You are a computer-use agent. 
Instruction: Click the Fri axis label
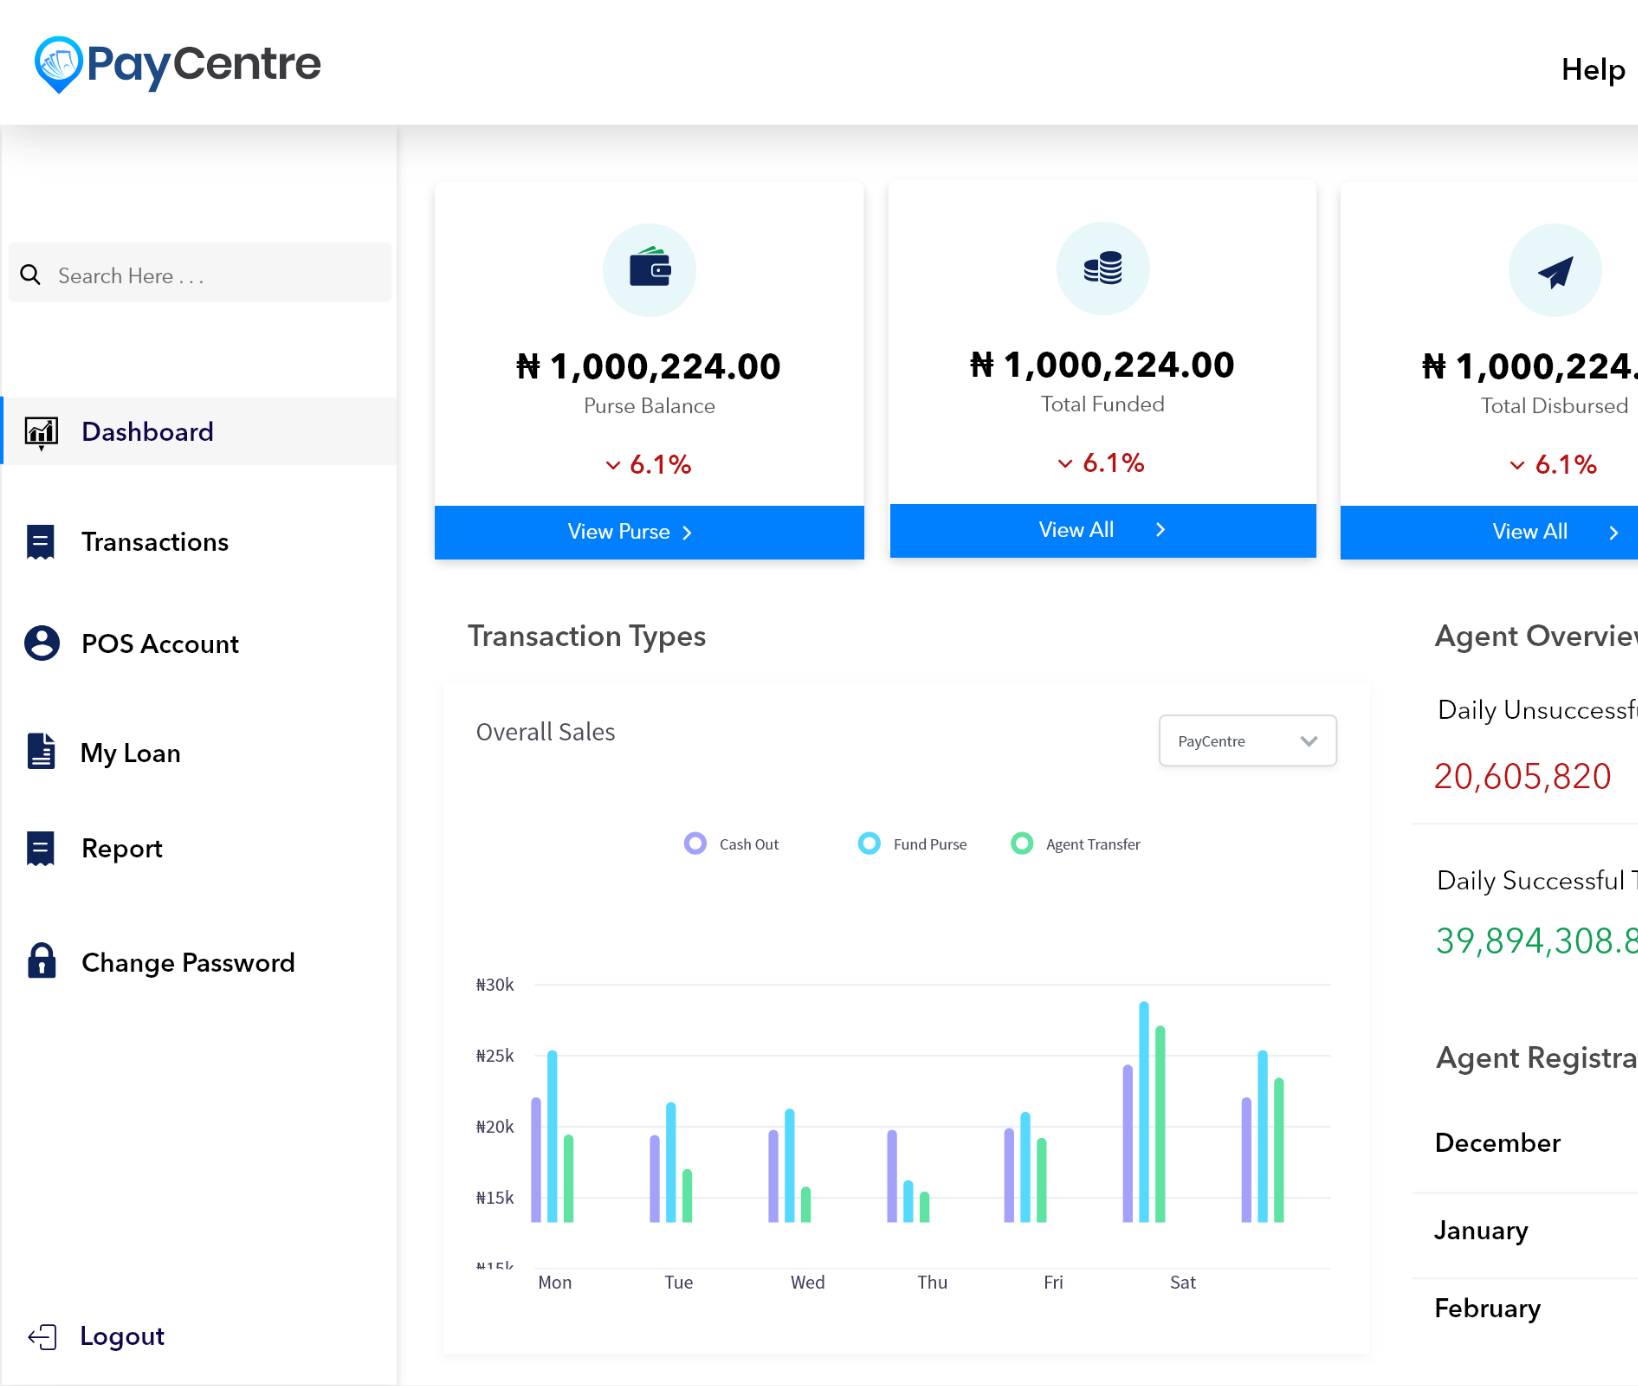click(1053, 1282)
